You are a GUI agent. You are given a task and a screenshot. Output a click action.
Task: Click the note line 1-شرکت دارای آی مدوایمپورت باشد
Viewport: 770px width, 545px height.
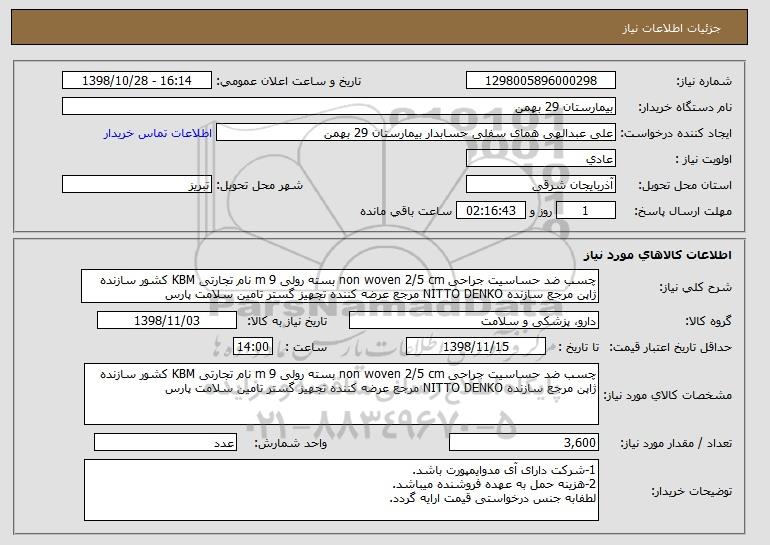[504, 470]
